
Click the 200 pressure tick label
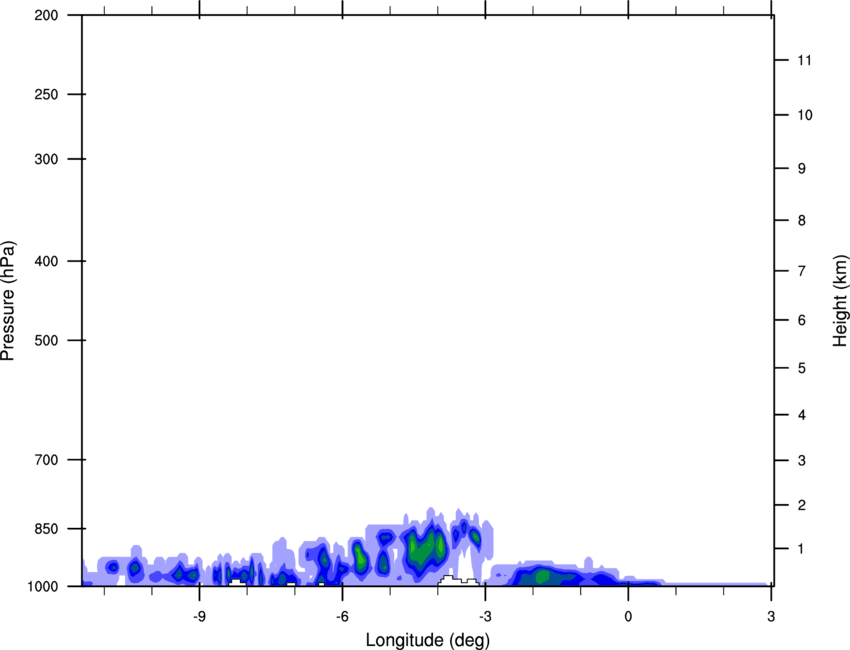tap(46, 15)
